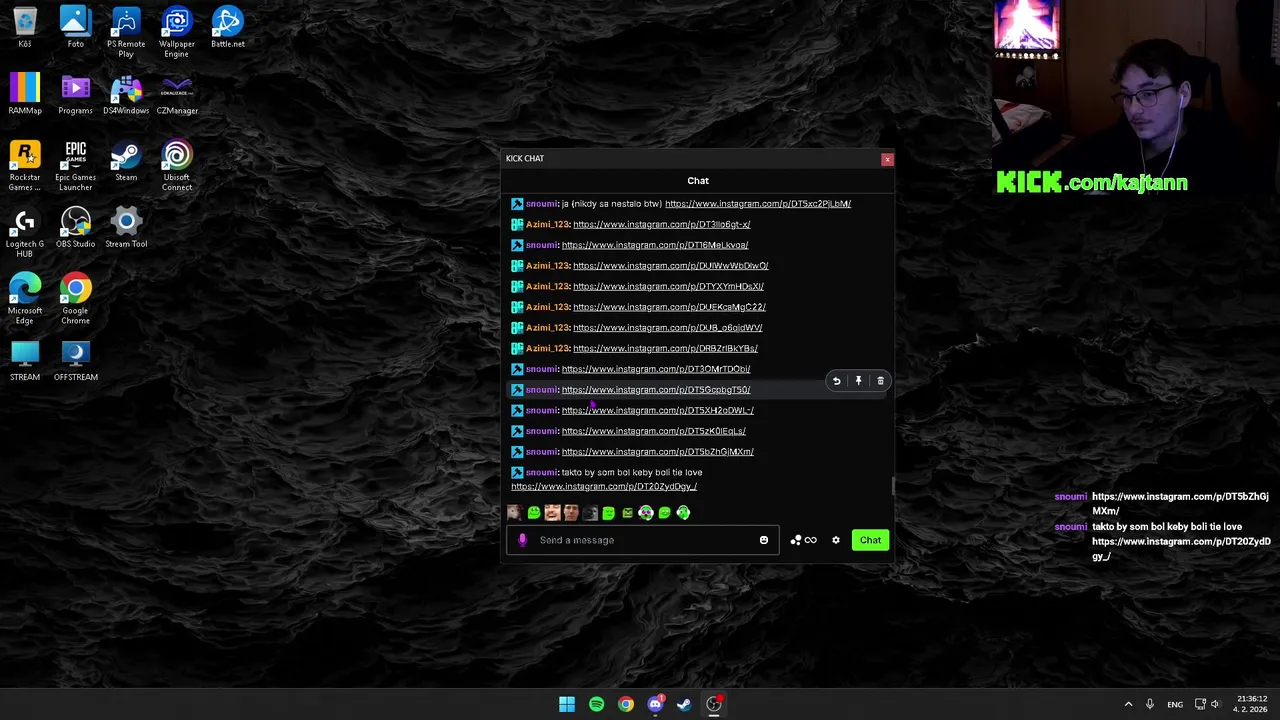
Task: Click the chat window scrollbar thumb
Action: [x=893, y=486]
